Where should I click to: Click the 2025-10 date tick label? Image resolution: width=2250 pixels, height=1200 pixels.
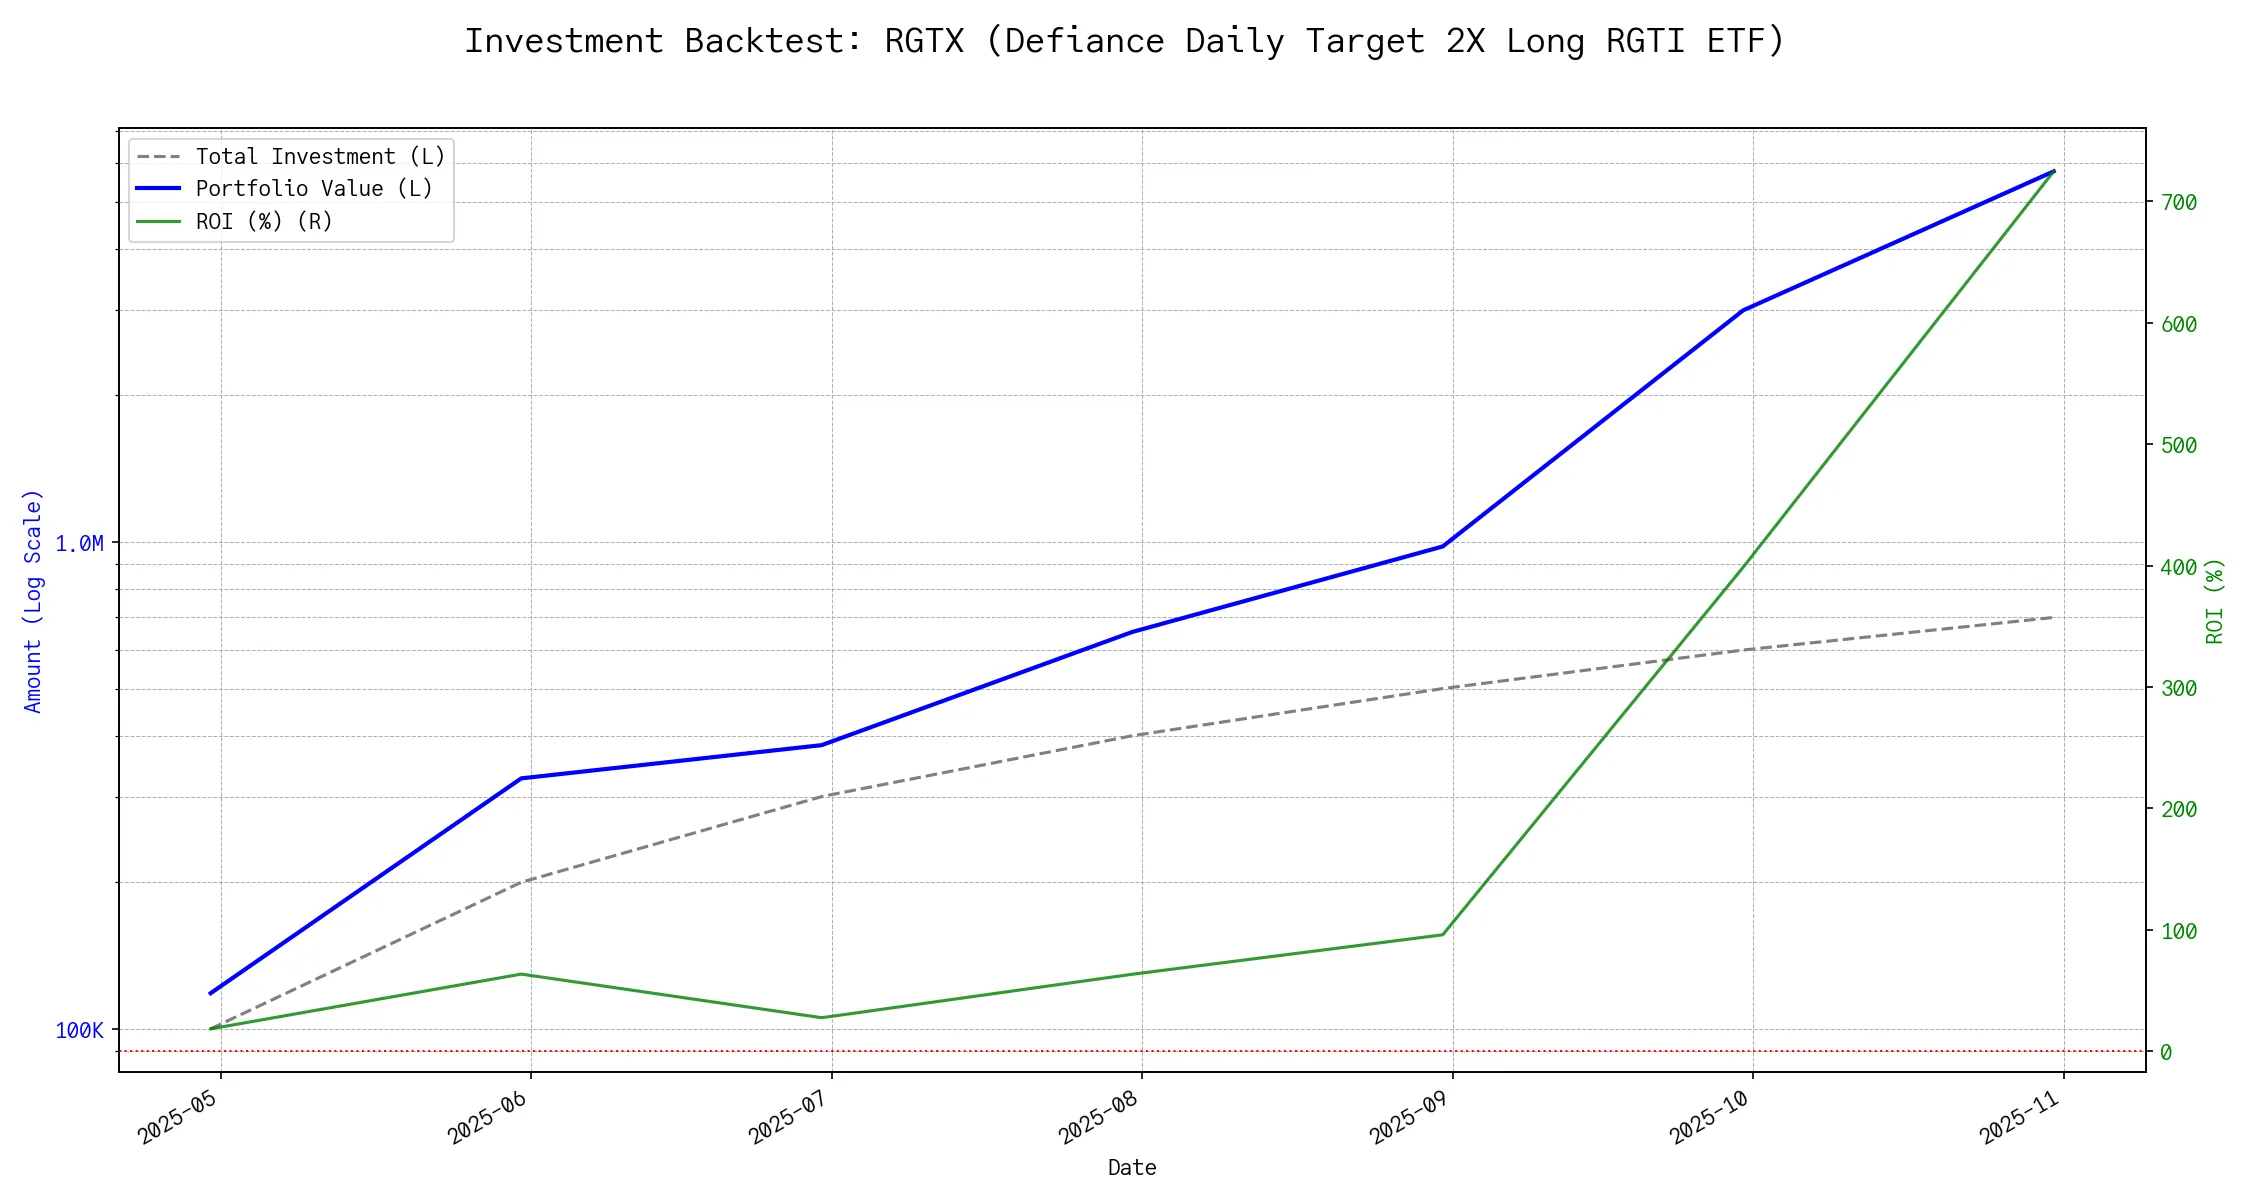(x=1710, y=1118)
